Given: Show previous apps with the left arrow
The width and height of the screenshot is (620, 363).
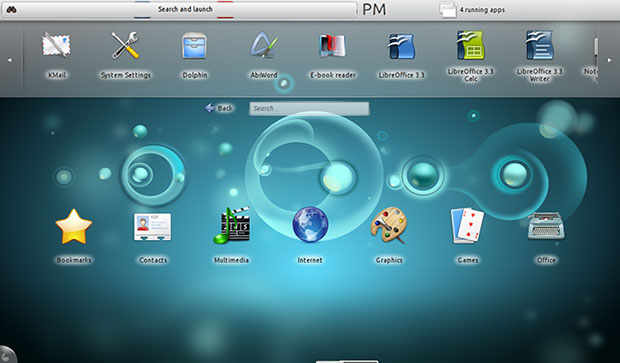Looking at the screenshot, I should pos(9,60).
